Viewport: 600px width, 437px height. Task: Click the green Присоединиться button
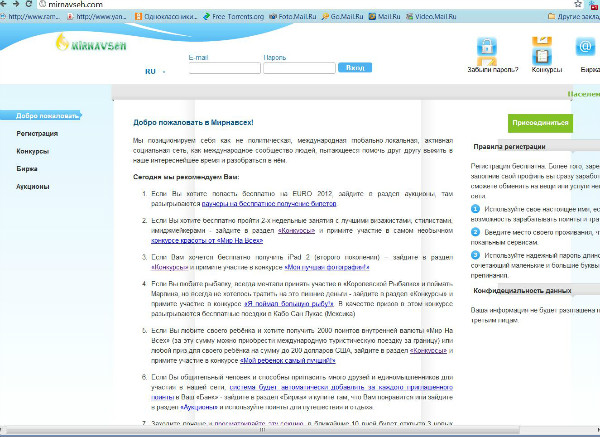coord(540,123)
